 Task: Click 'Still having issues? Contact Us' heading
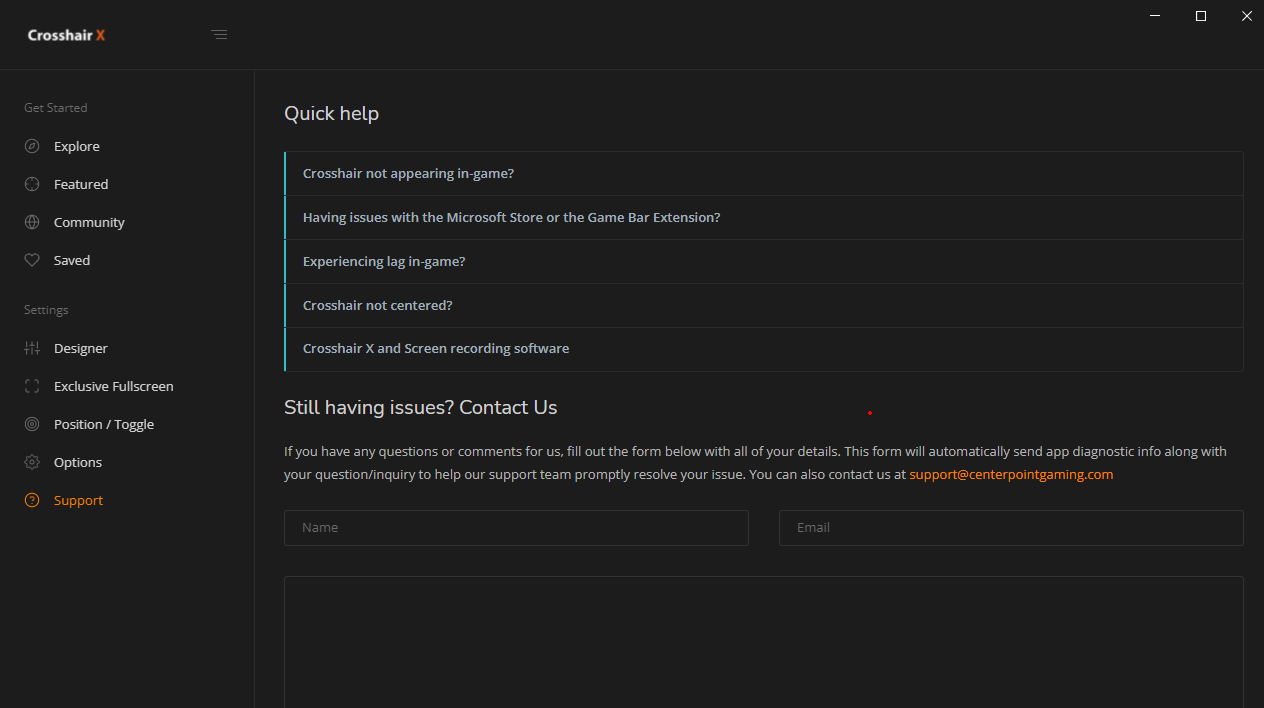(421, 407)
